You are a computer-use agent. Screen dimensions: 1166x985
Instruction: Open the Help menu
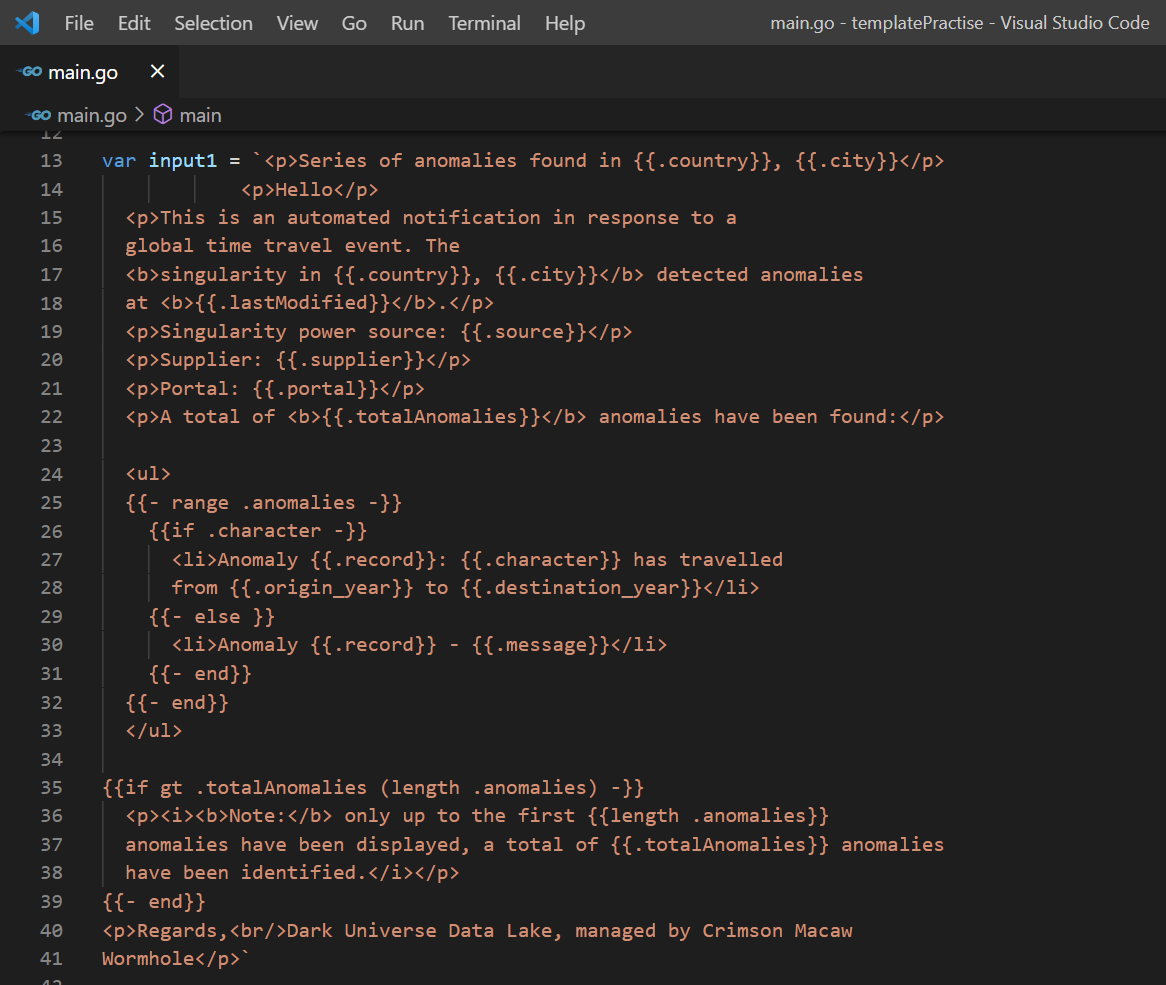pos(564,22)
